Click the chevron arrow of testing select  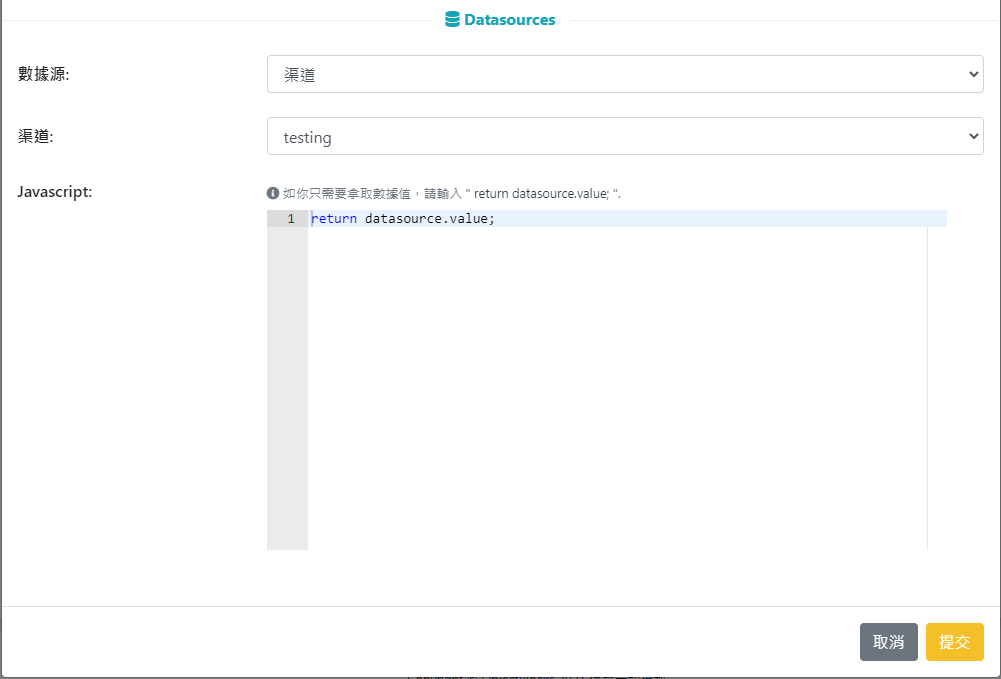click(974, 136)
